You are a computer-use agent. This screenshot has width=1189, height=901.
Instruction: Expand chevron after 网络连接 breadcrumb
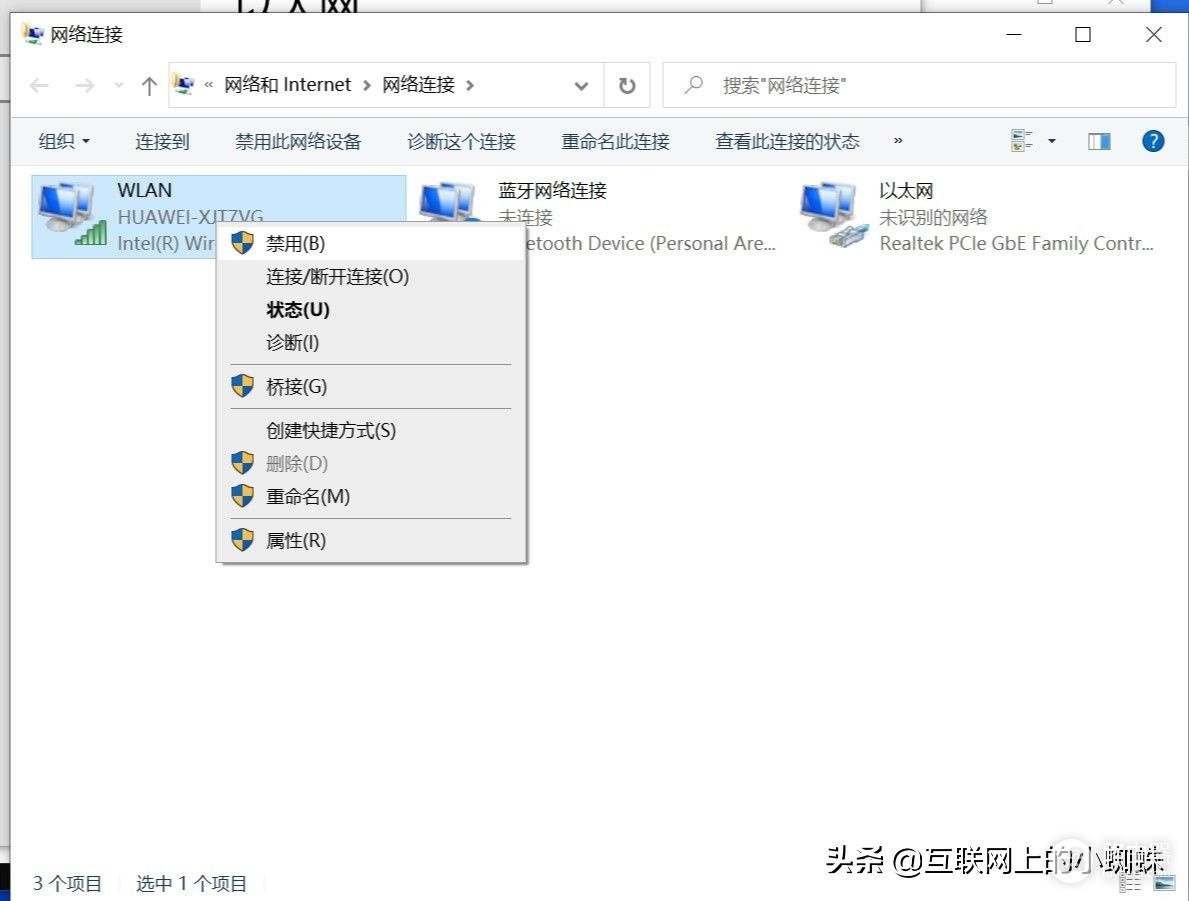[470, 85]
